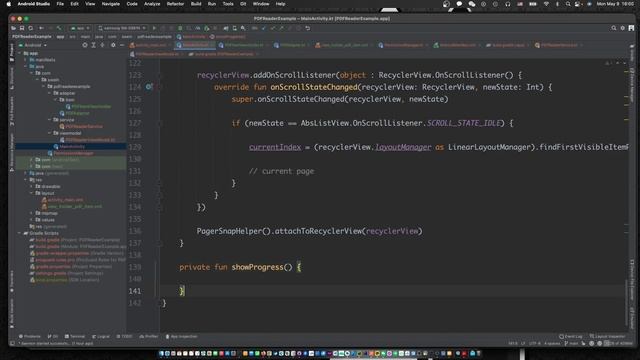Select MainActivity in project tree

(x=72, y=147)
